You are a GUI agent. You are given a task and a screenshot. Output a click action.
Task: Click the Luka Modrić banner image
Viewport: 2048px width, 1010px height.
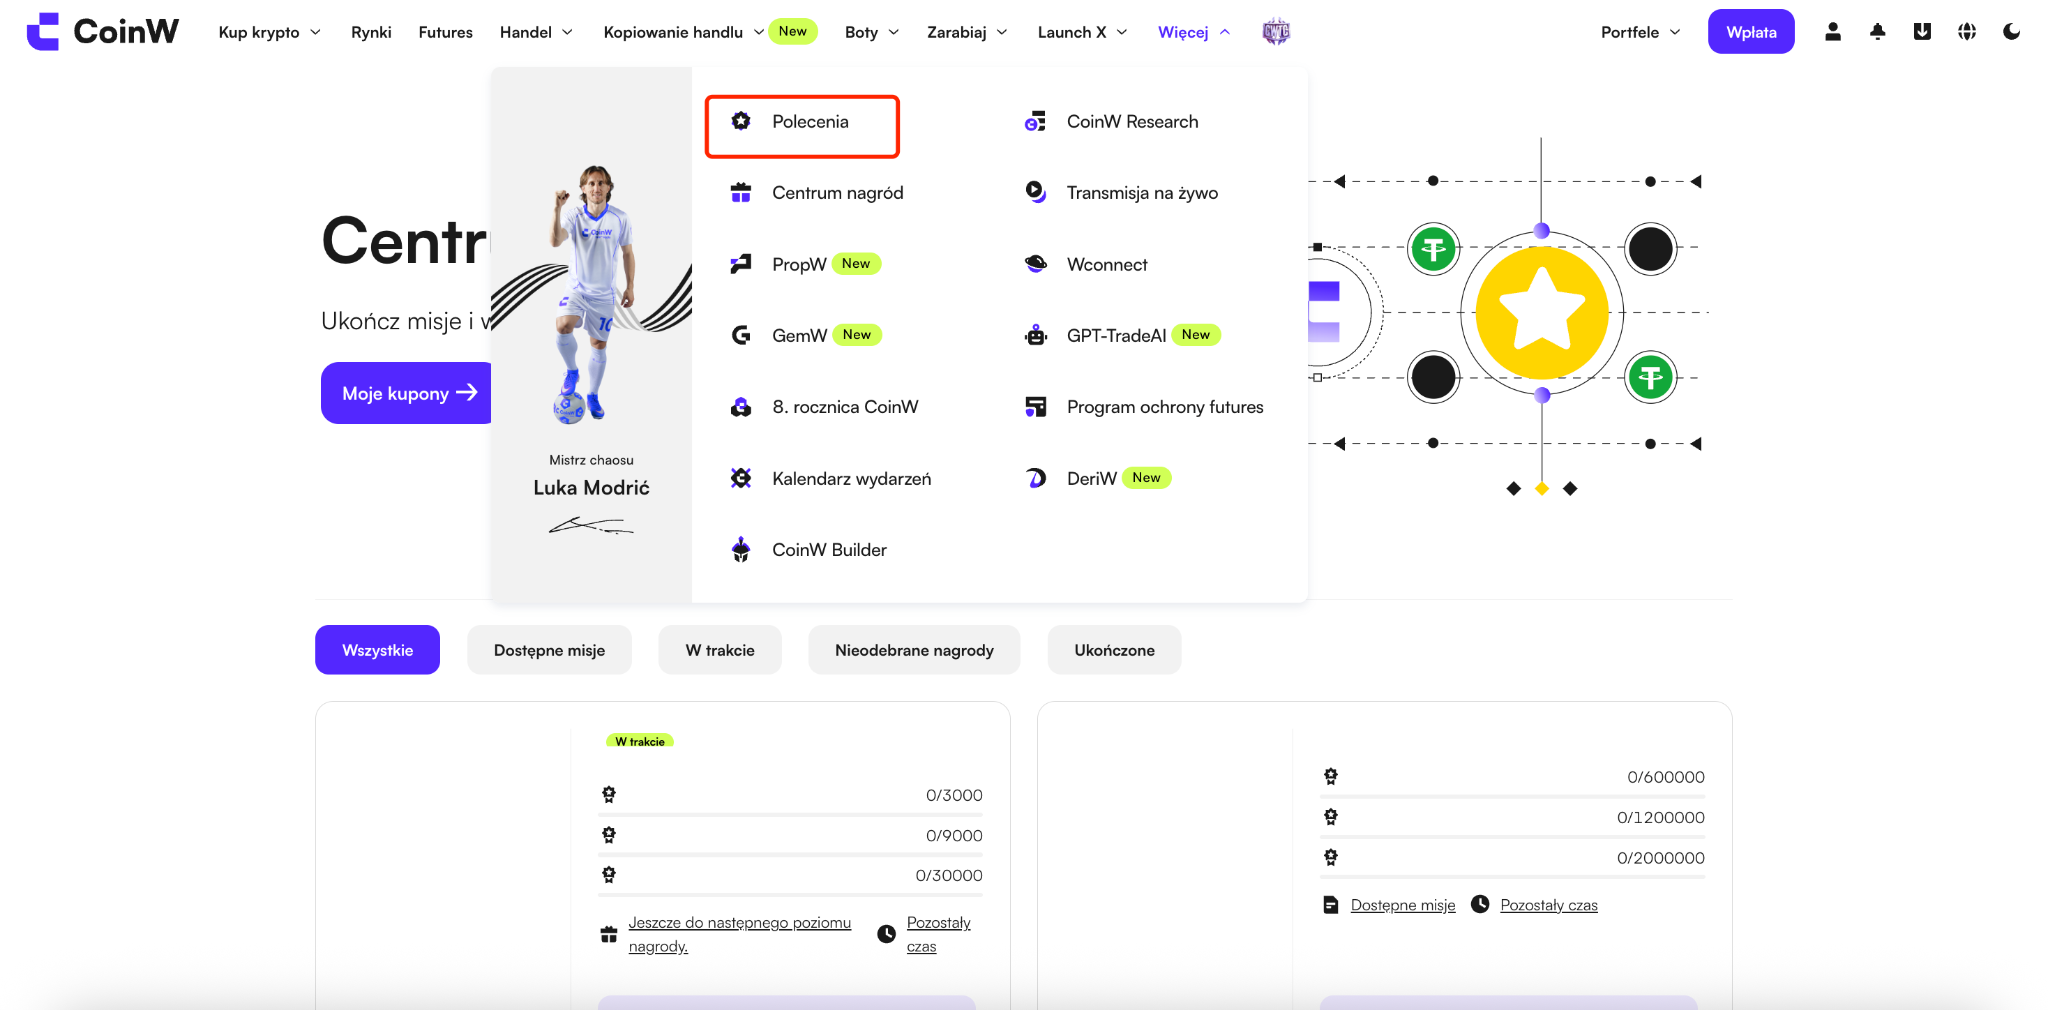(591, 335)
